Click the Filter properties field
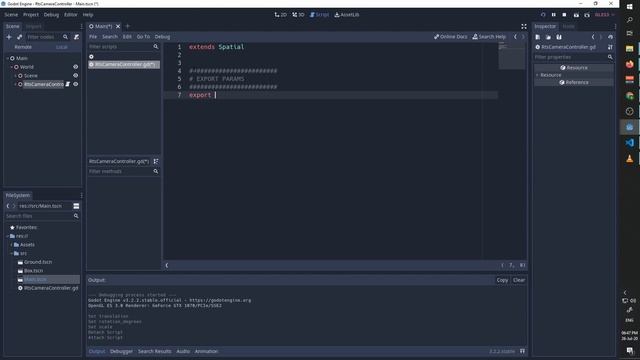The width and height of the screenshot is (640, 360). (x=573, y=57)
